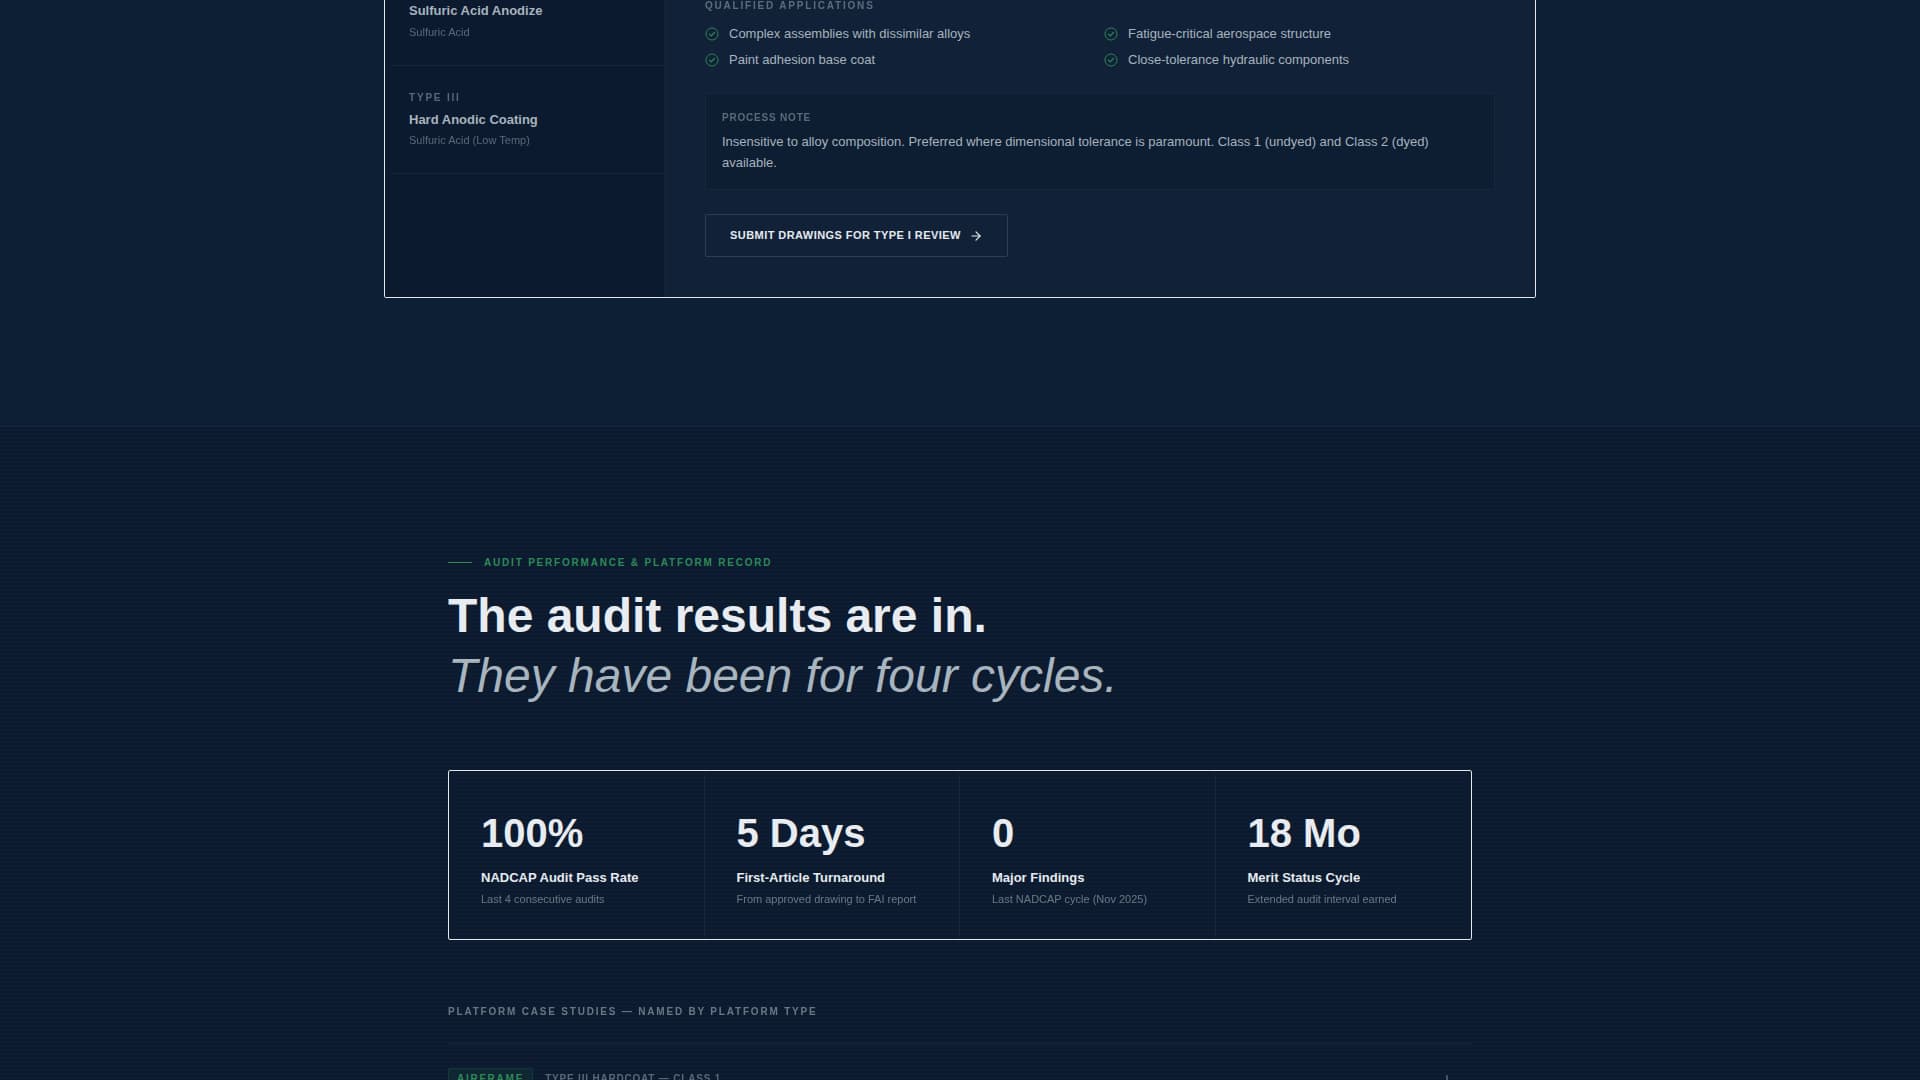Image resolution: width=1920 pixels, height=1080 pixels.
Task: Click the green dash icon before Audit Performance heading
Action: click(x=460, y=562)
